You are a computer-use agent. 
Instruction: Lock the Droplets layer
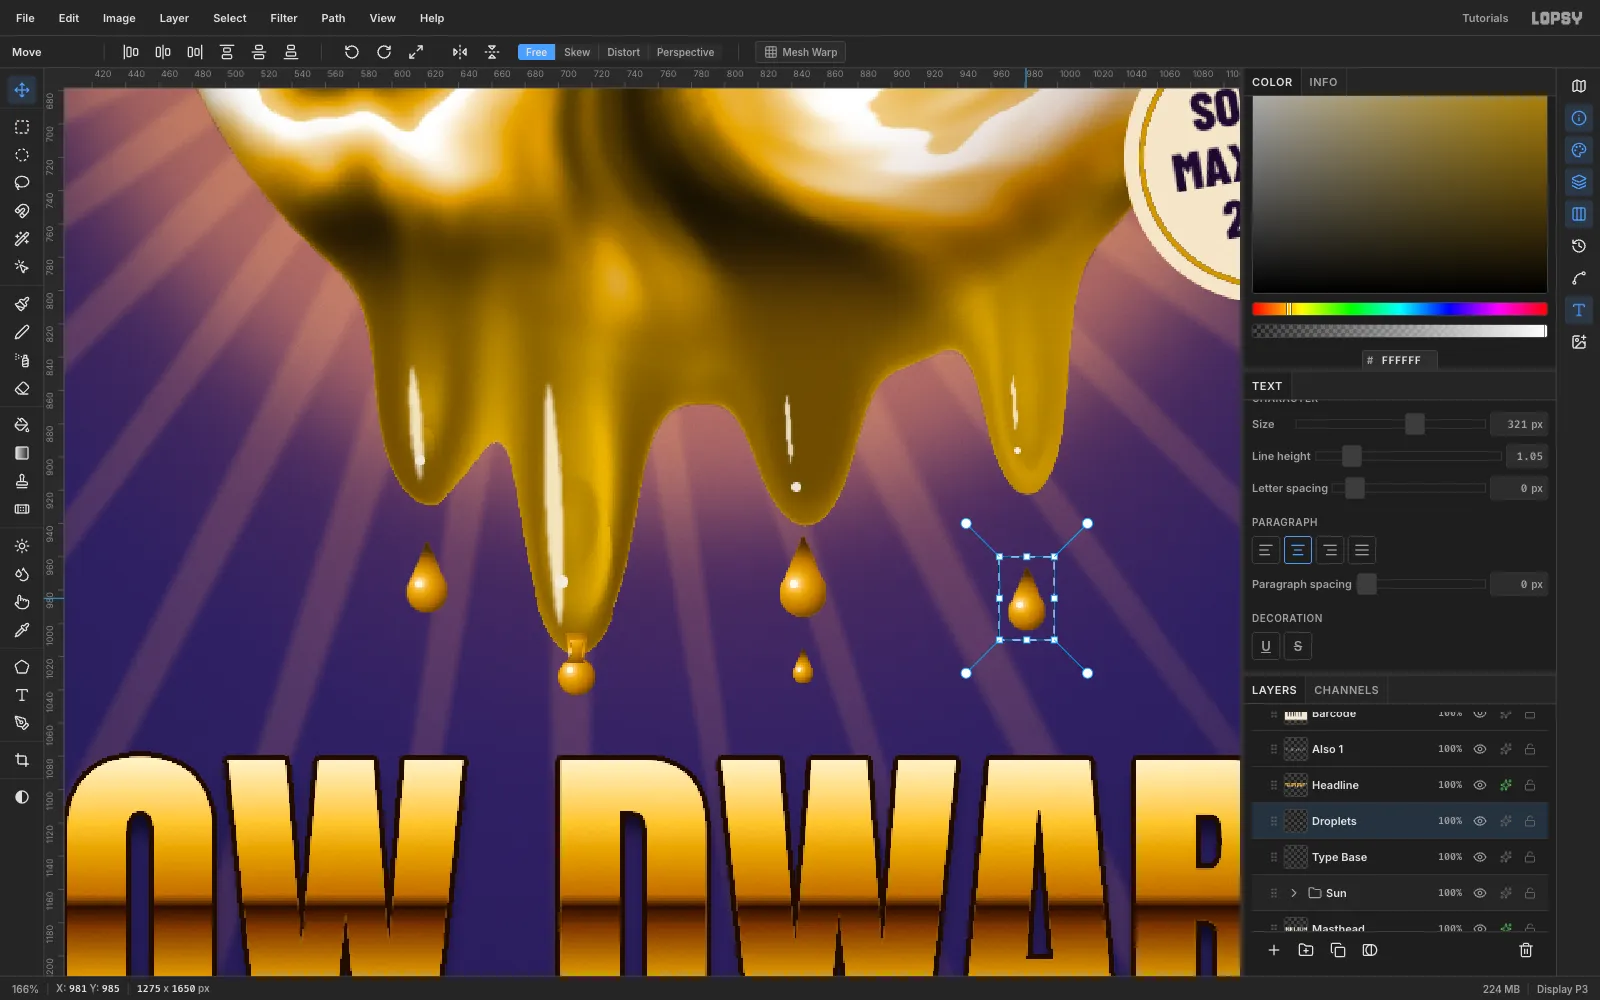click(1530, 821)
